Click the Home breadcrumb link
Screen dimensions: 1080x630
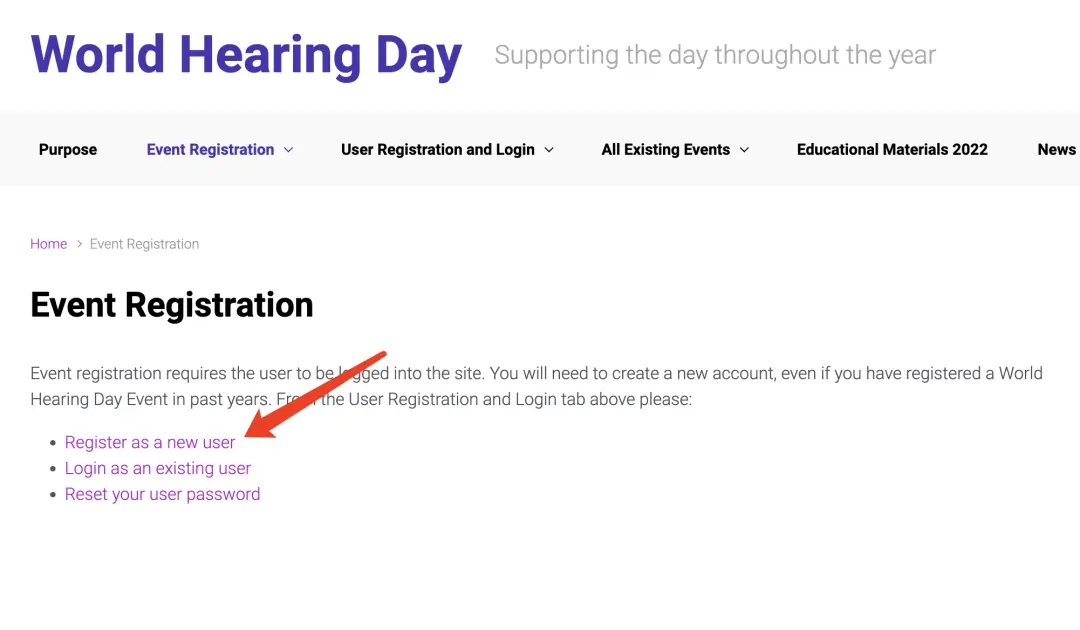(x=48, y=244)
